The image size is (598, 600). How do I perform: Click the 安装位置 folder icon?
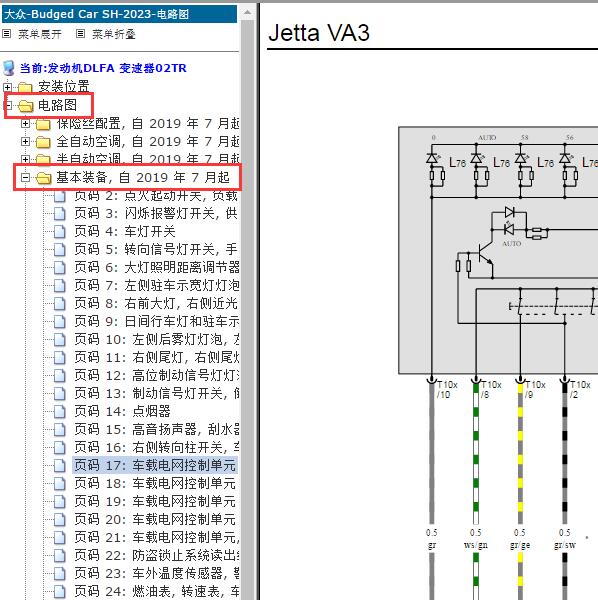click(25, 88)
